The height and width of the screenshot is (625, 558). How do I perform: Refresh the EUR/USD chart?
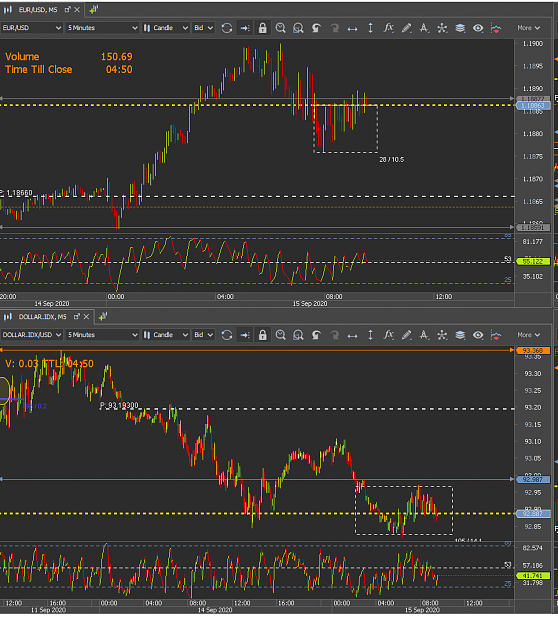(227, 28)
